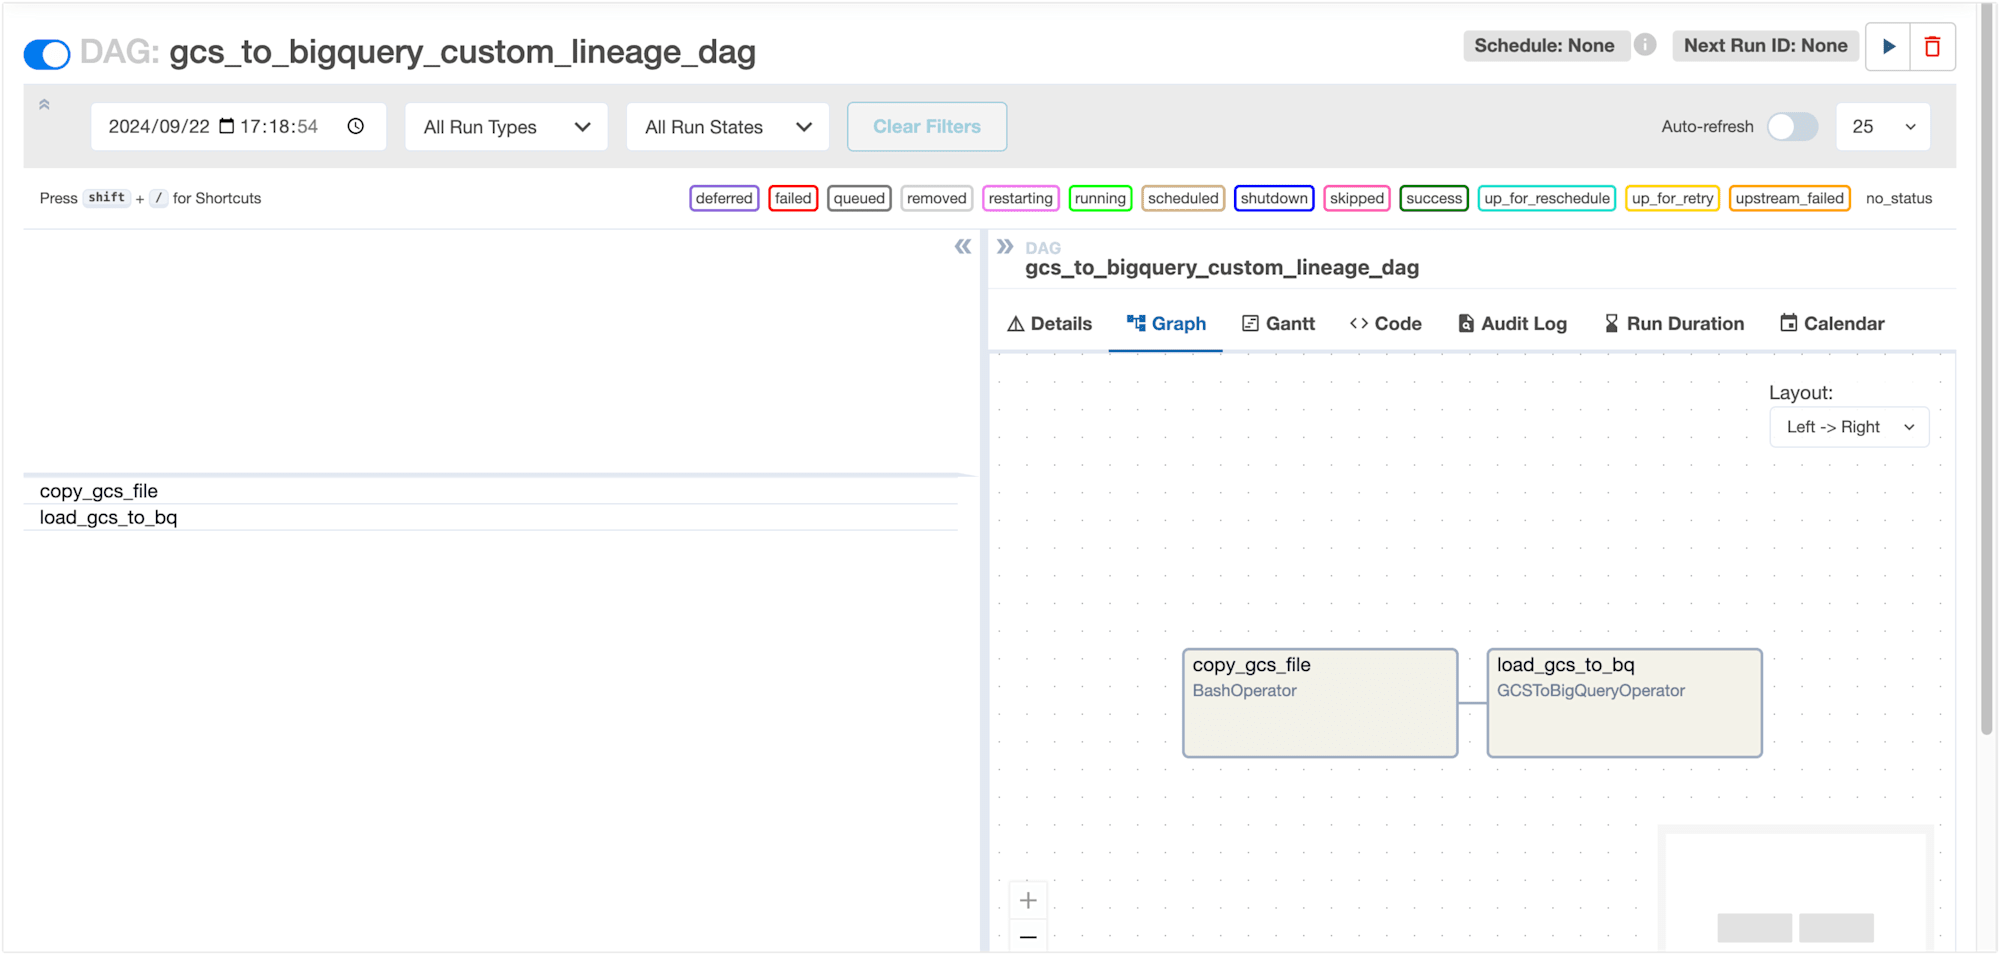Click the date time input field
This screenshot has width=2000, height=955.
click(238, 127)
